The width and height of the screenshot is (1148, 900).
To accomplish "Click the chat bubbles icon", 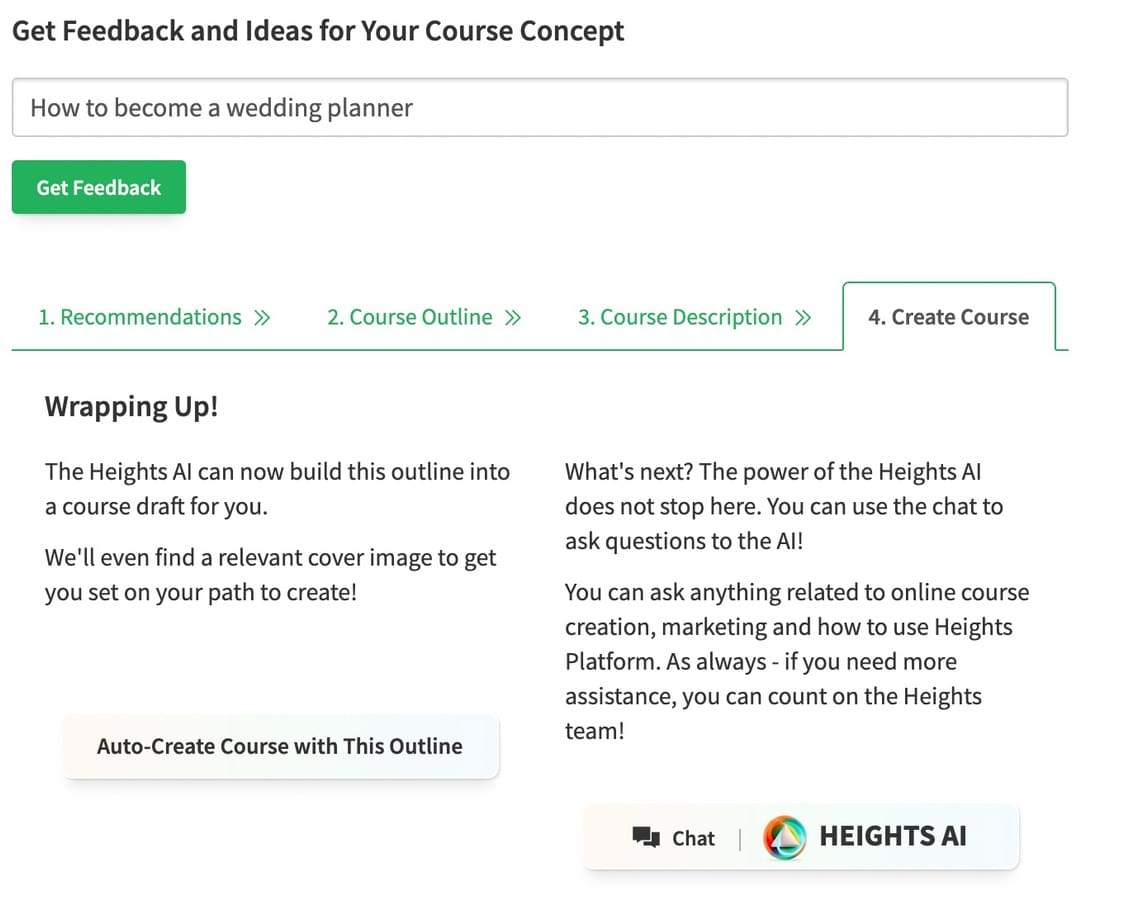I will click(646, 837).
